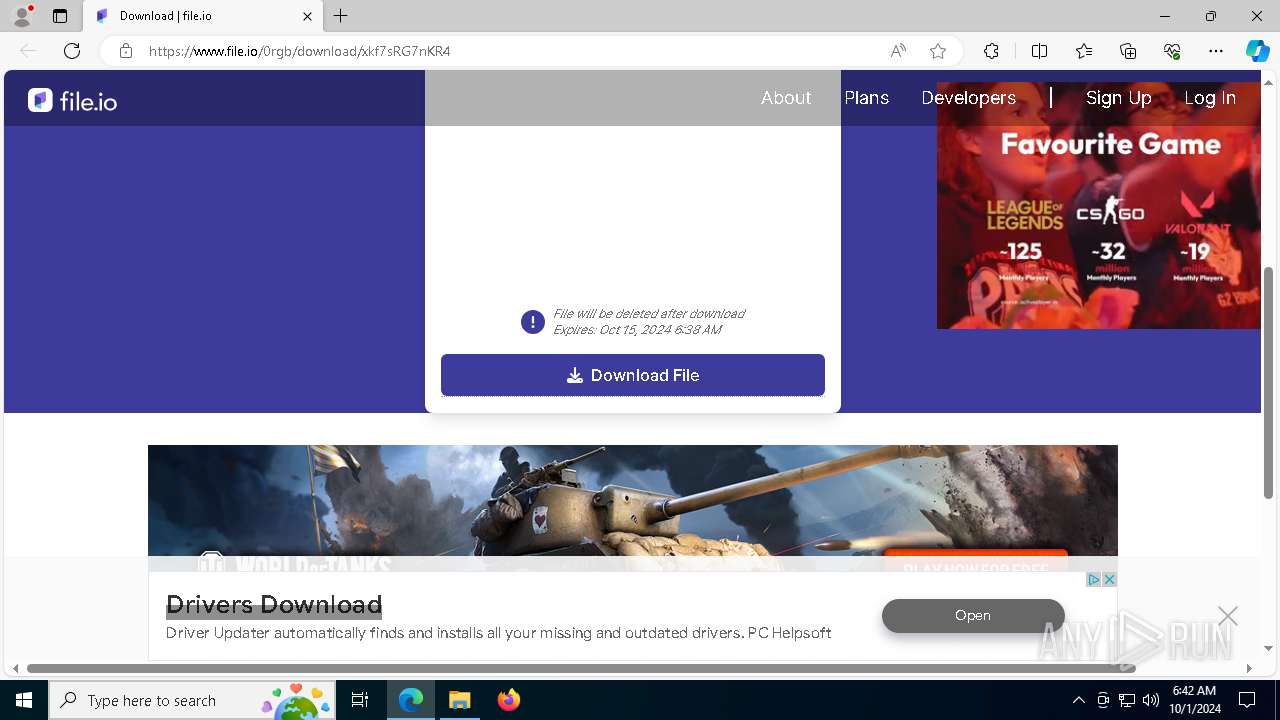Viewport: 1280px width, 720px height.
Task: Open the network status tray icon
Action: tap(1127, 700)
